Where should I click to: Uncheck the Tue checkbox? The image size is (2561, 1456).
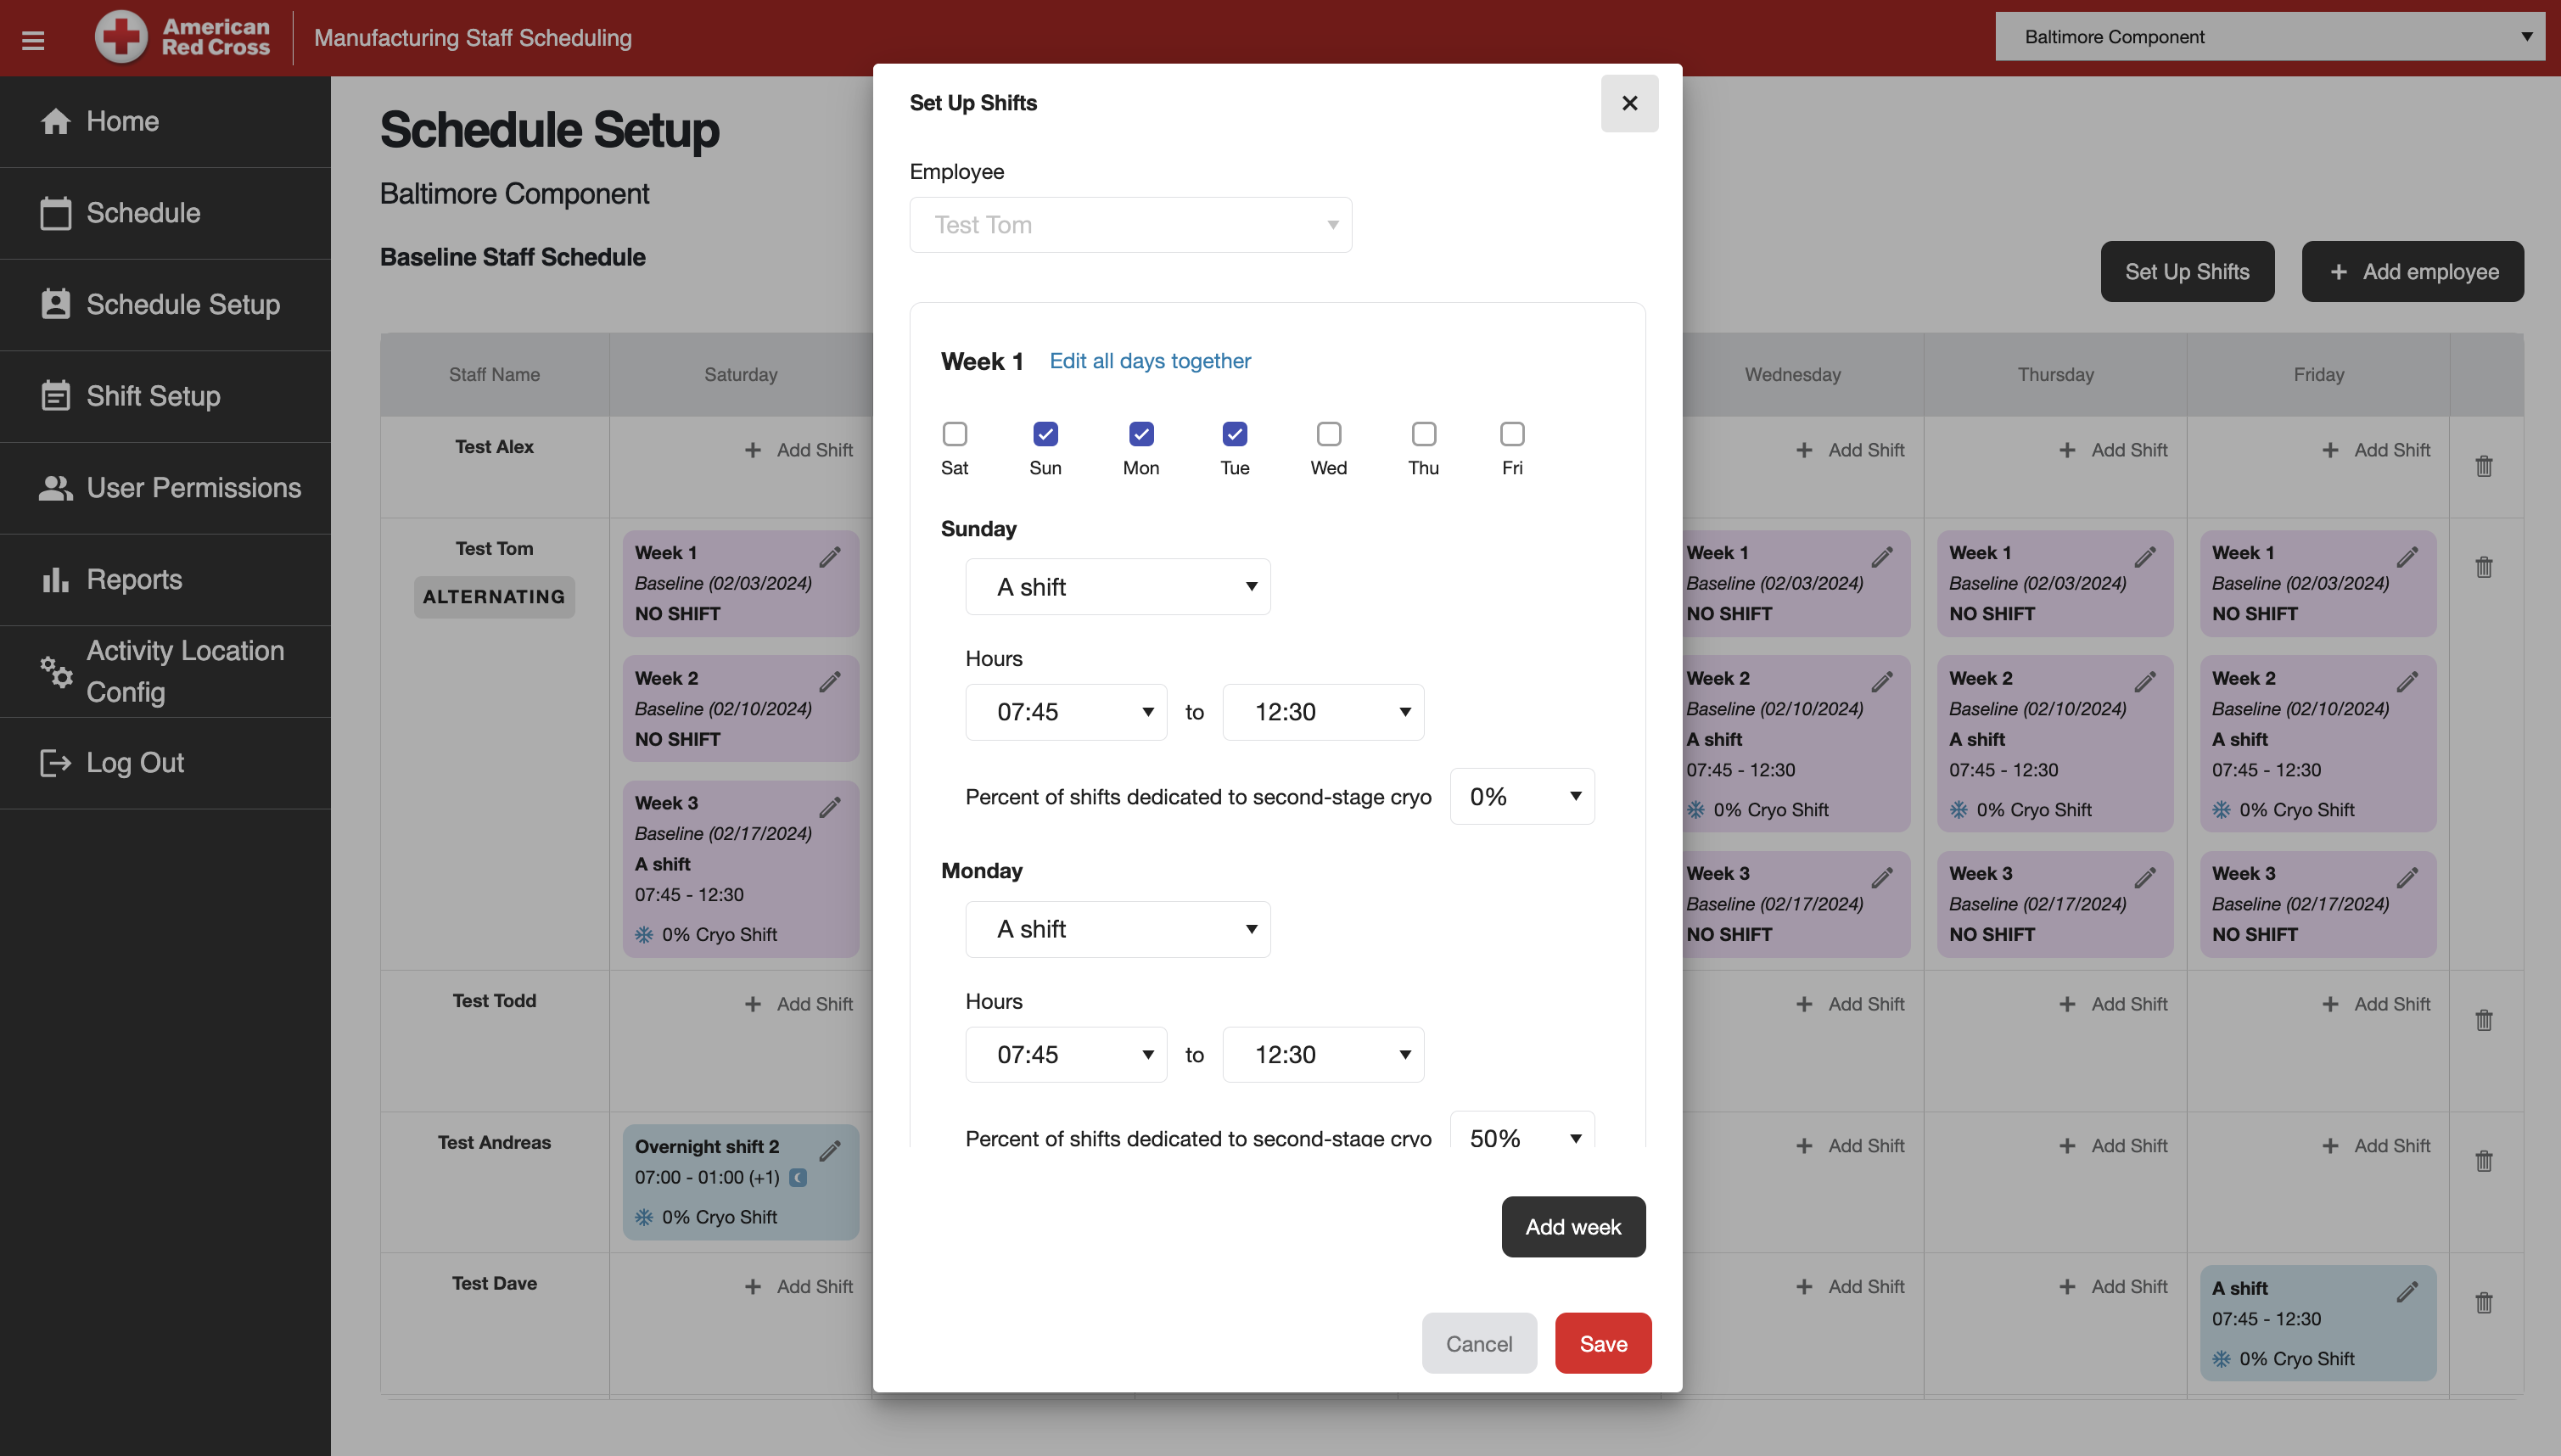click(x=1235, y=434)
